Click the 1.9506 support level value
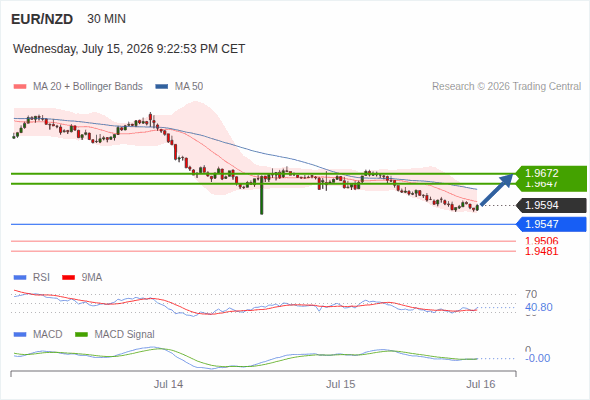Image resolution: width=590 pixels, height=400 pixels. tap(541, 241)
